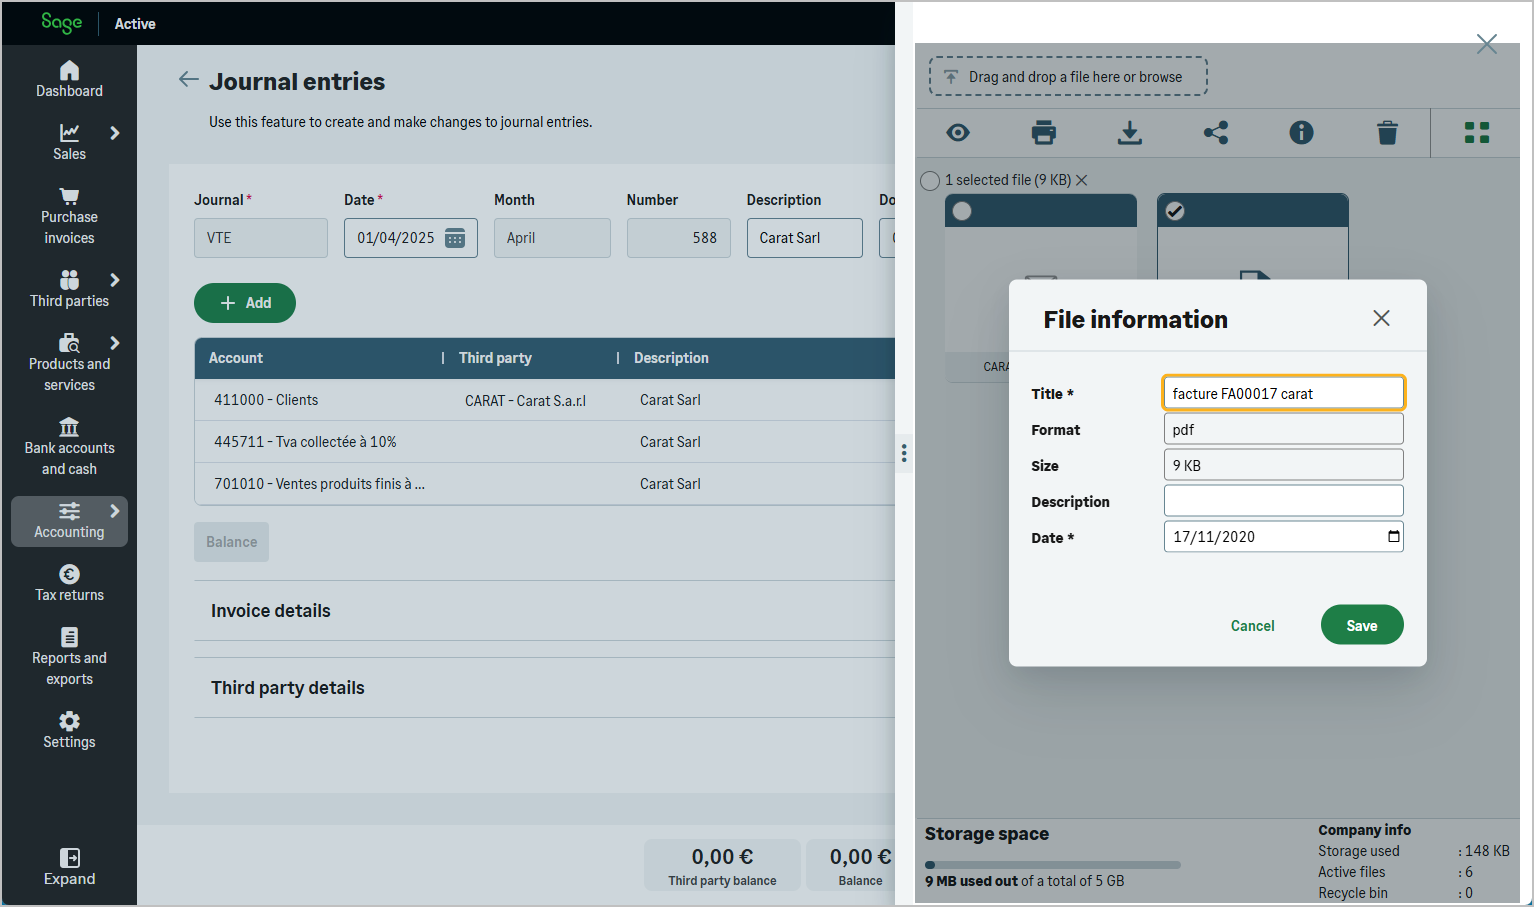Toggle the select-all files radio circle
This screenshot has width=1534, height=907.
coord(930,181)
